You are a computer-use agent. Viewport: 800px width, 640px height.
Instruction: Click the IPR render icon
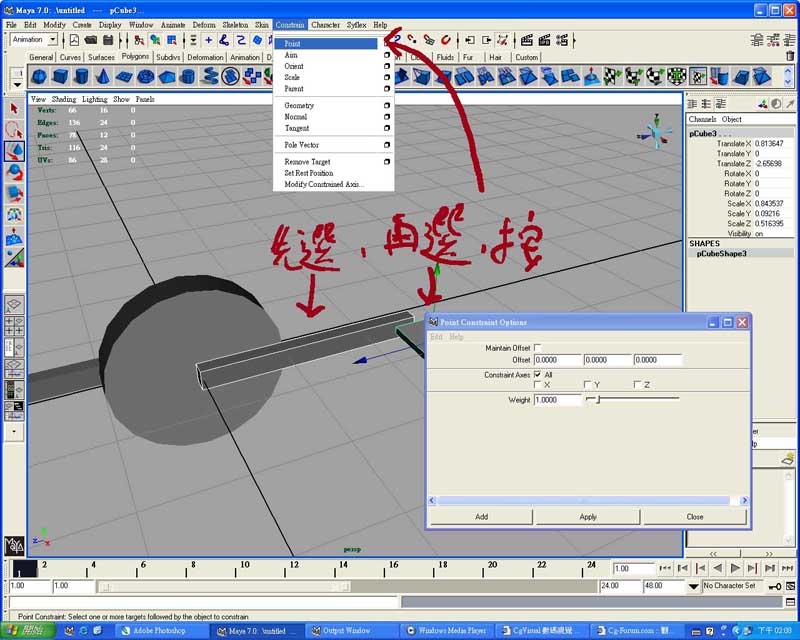click(x=544, y=40)
